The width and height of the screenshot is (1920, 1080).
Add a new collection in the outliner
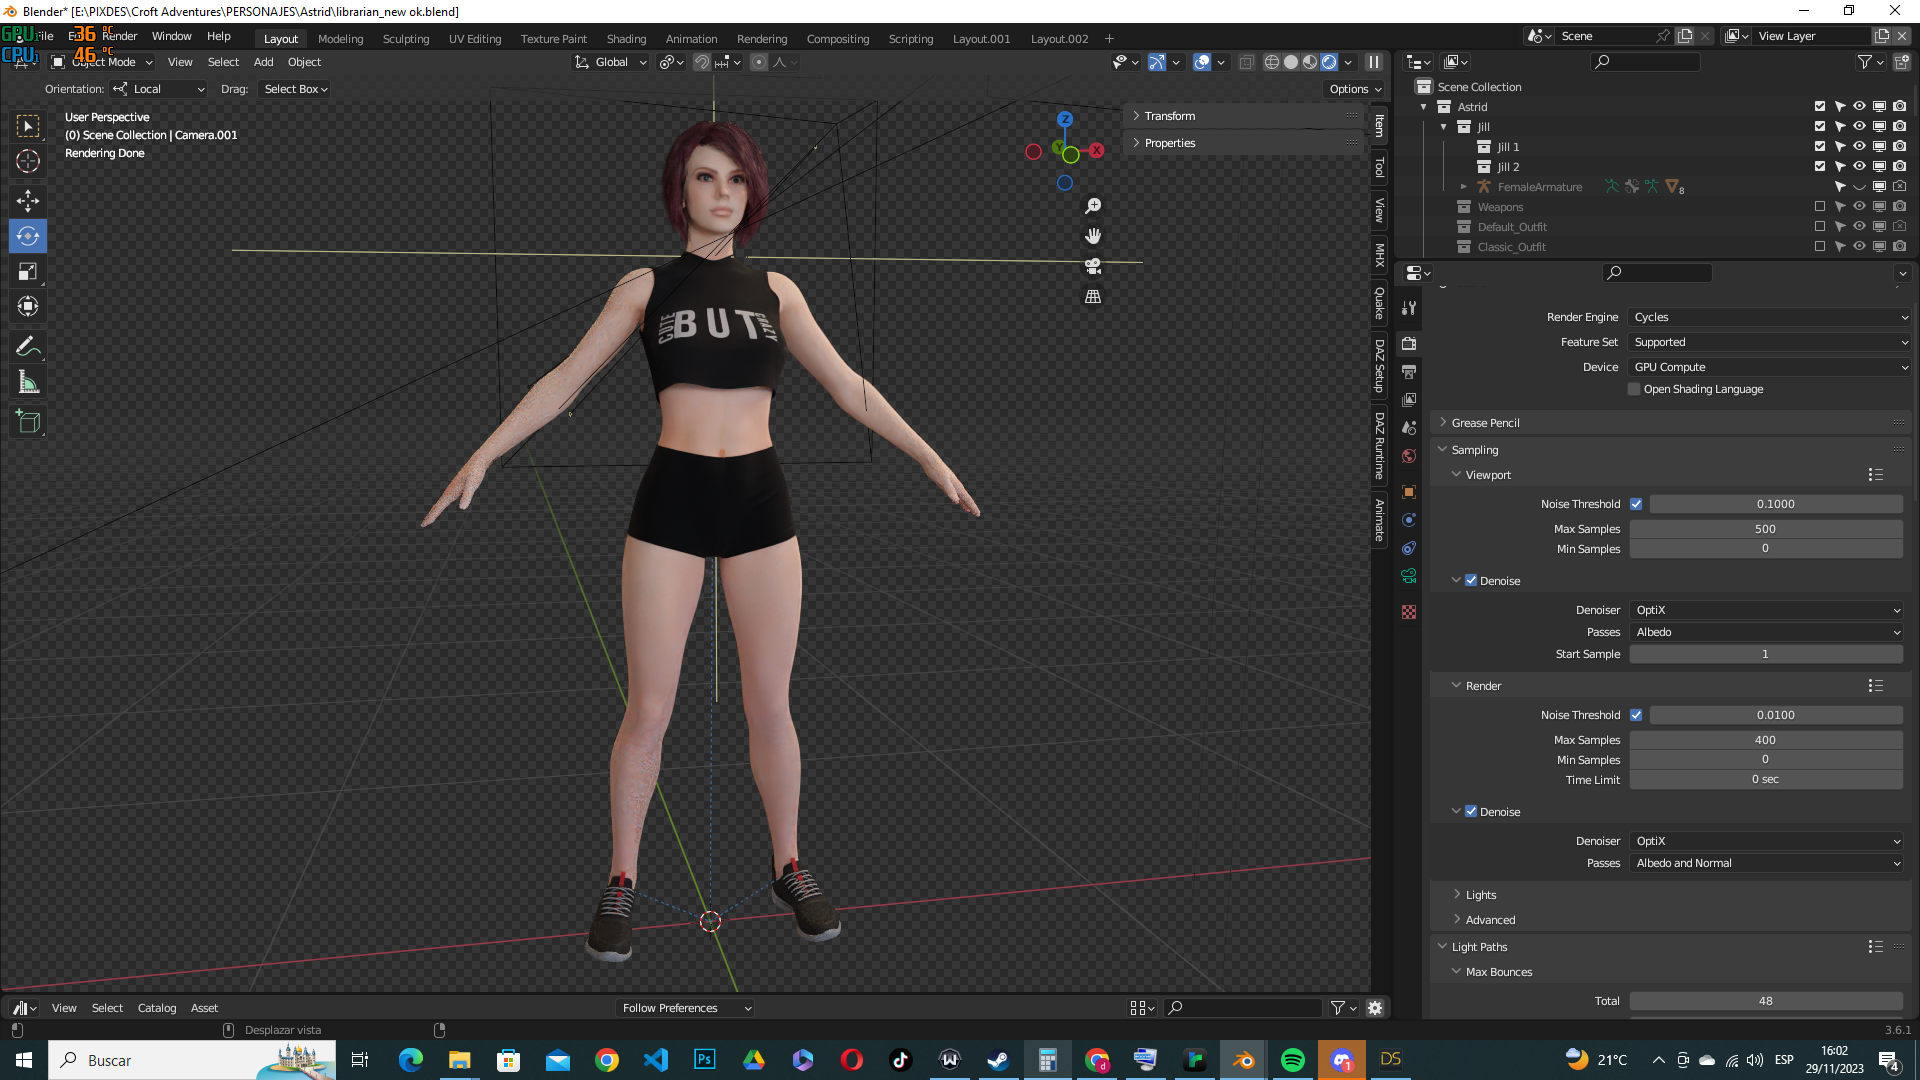1901,62
